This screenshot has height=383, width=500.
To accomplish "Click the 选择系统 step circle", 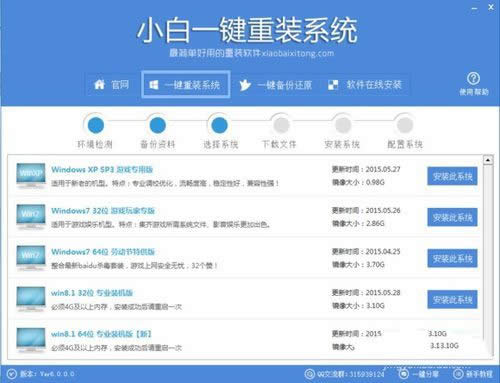I will tap(219, 125).
